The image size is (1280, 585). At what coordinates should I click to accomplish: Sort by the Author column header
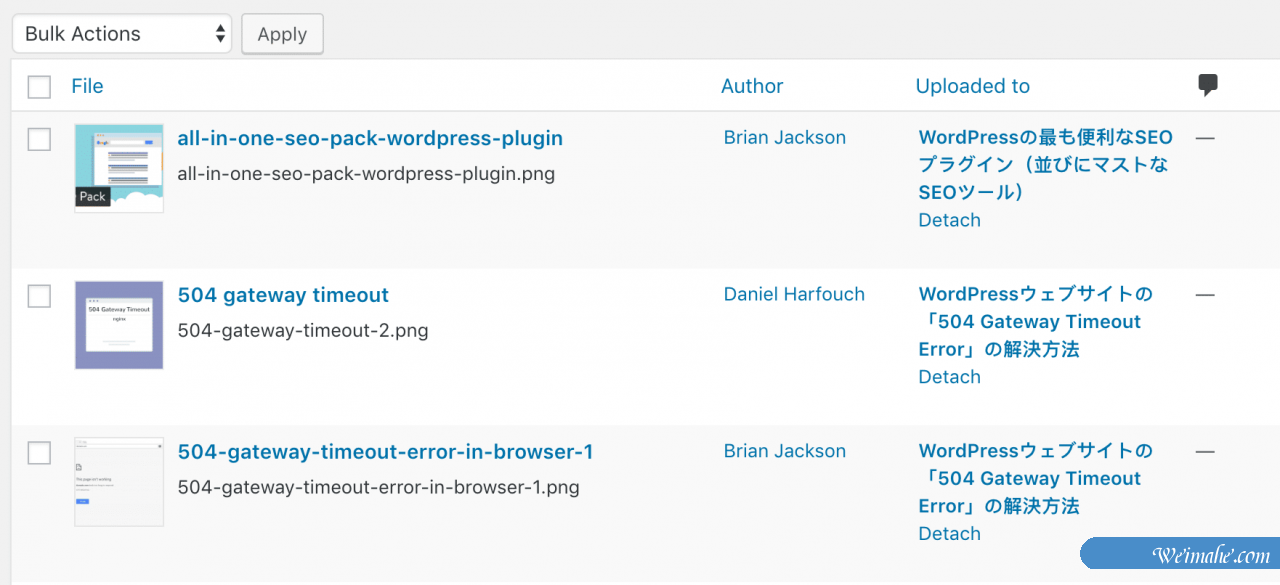[x=752, y=86]
